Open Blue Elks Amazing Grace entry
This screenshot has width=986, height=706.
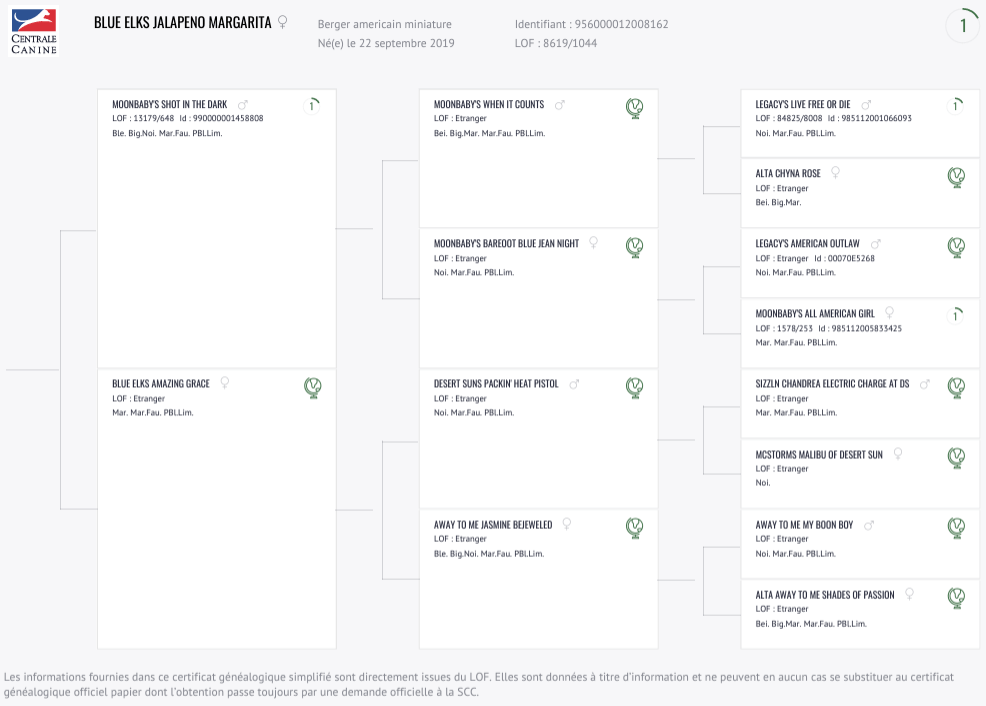click(161, 383)
